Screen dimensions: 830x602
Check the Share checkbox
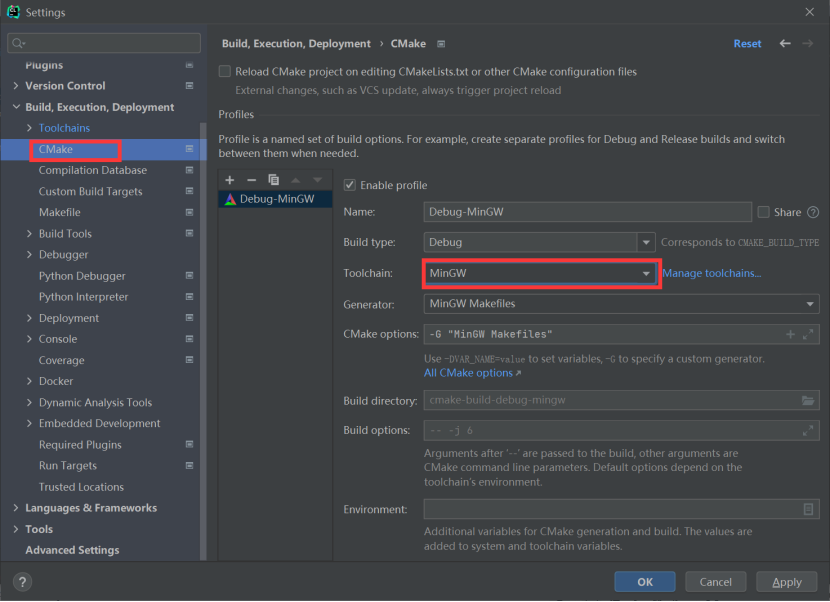763,212
